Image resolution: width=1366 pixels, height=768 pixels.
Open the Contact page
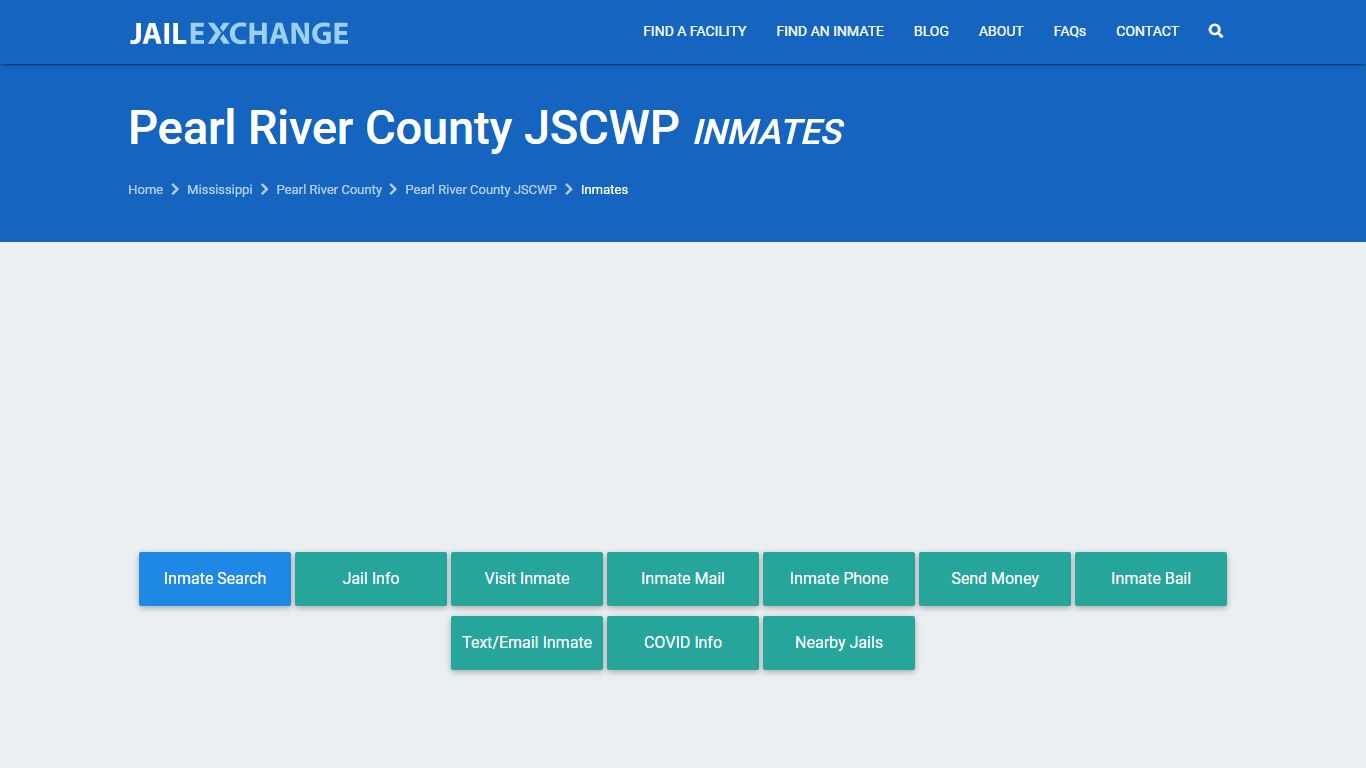pos(1147,31)
